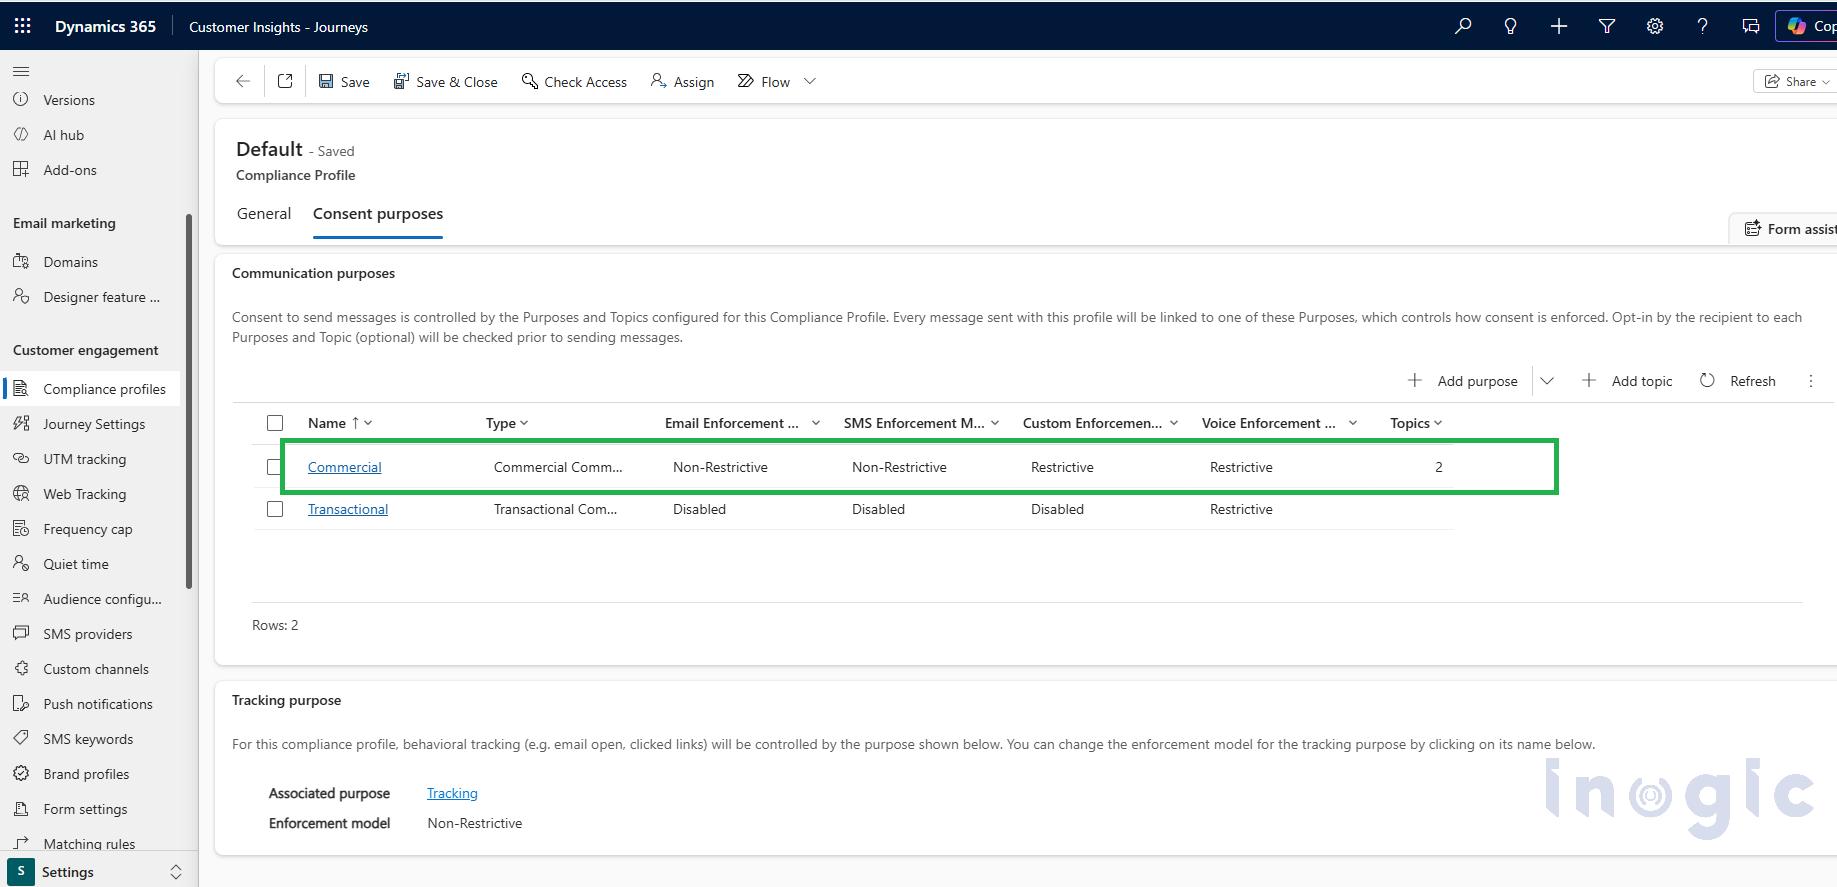The height and width of the screenshot is (887, 1837).
Task: Toggle the select all rows checkbox
Action: [x=275, y=423]
